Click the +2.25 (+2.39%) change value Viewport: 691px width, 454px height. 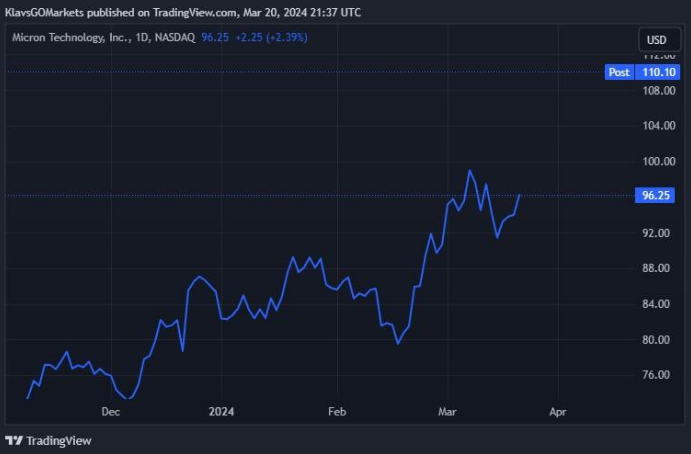[271, 37]
